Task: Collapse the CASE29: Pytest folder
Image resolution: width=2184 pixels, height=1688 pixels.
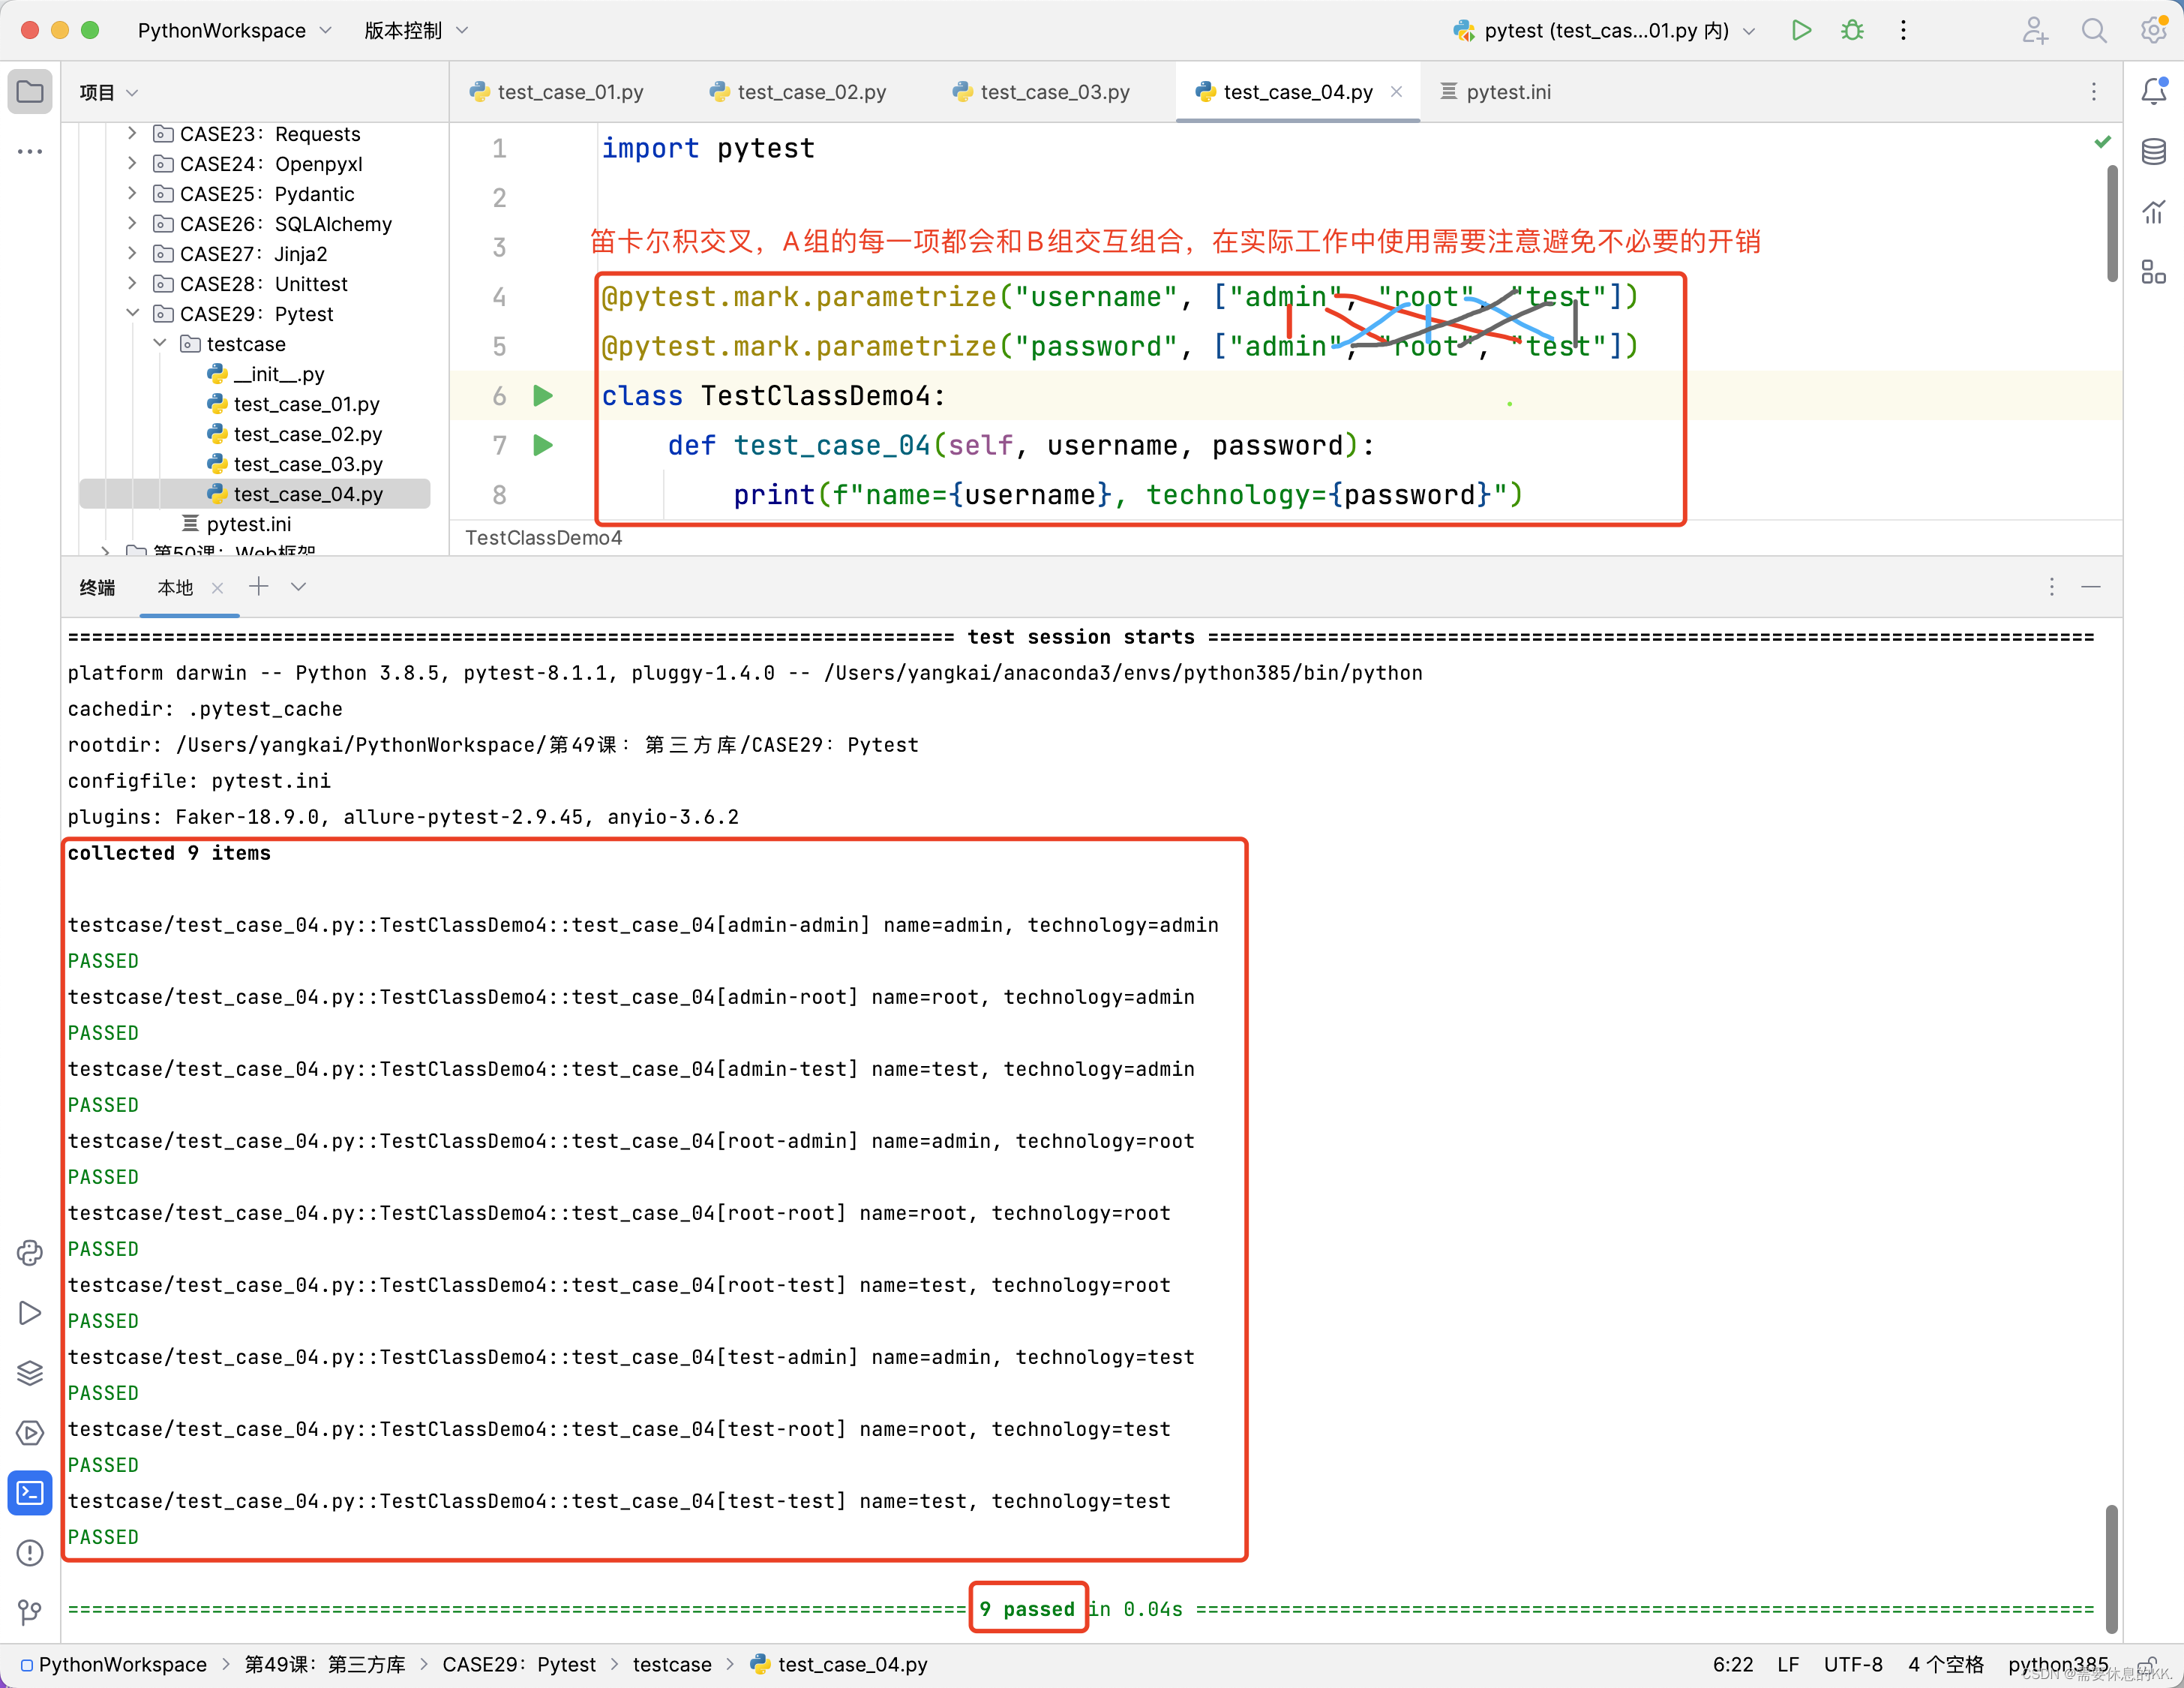Action: (132, 313)
